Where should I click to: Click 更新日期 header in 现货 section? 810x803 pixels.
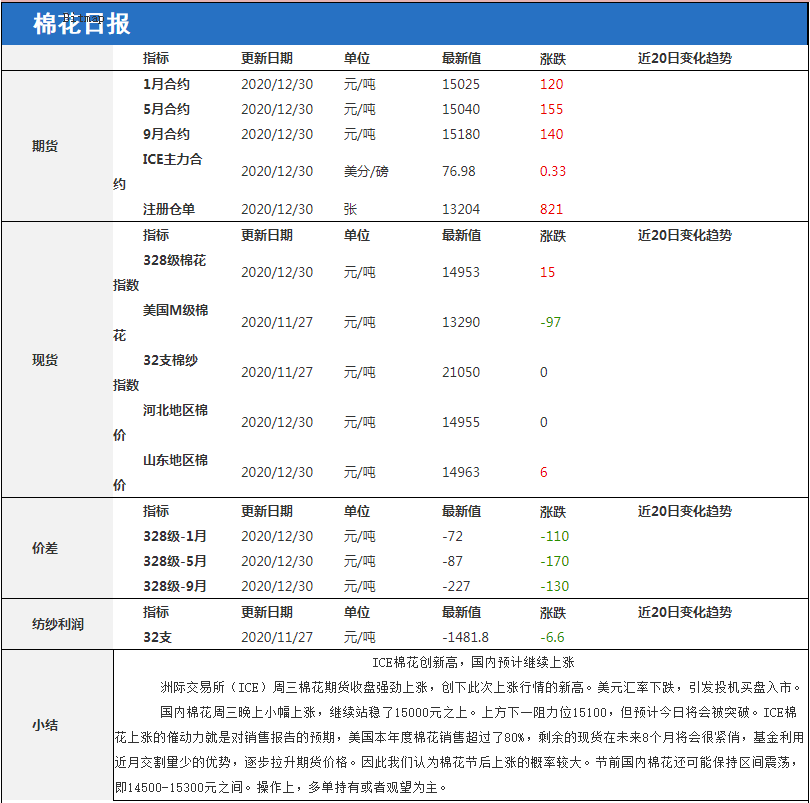point(267,236)
